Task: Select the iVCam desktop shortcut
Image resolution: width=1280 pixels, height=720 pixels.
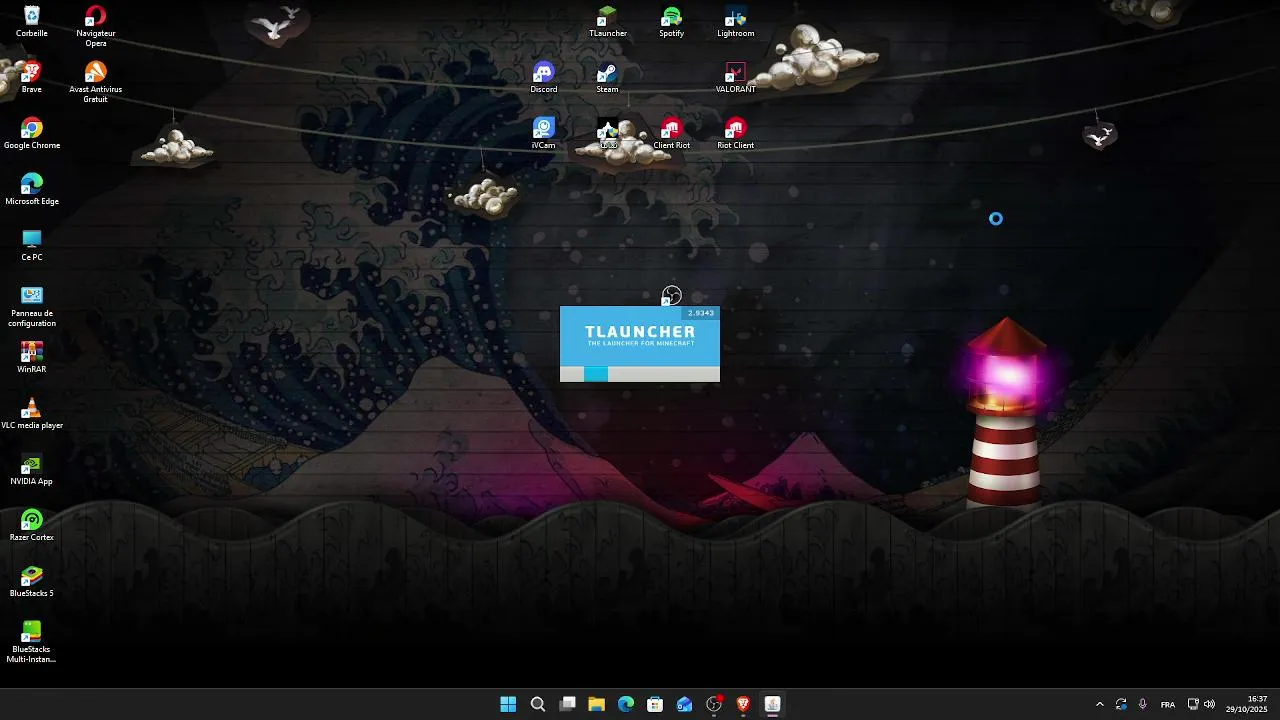Action: (544, 133)
